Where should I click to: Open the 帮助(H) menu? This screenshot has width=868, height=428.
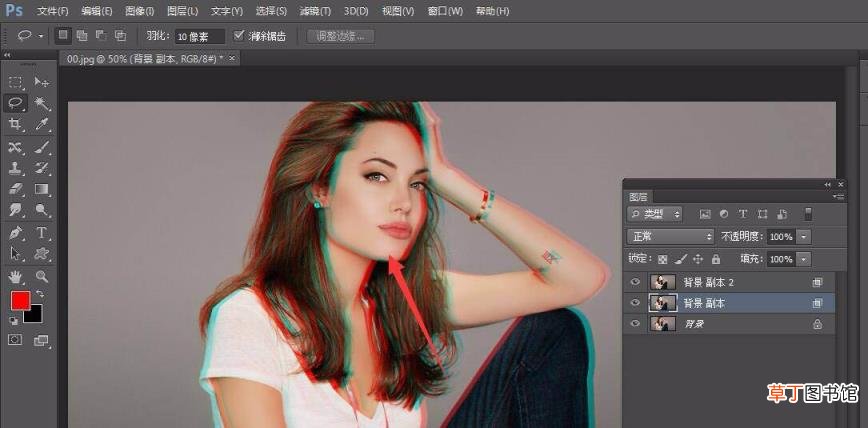click(492, 11)
